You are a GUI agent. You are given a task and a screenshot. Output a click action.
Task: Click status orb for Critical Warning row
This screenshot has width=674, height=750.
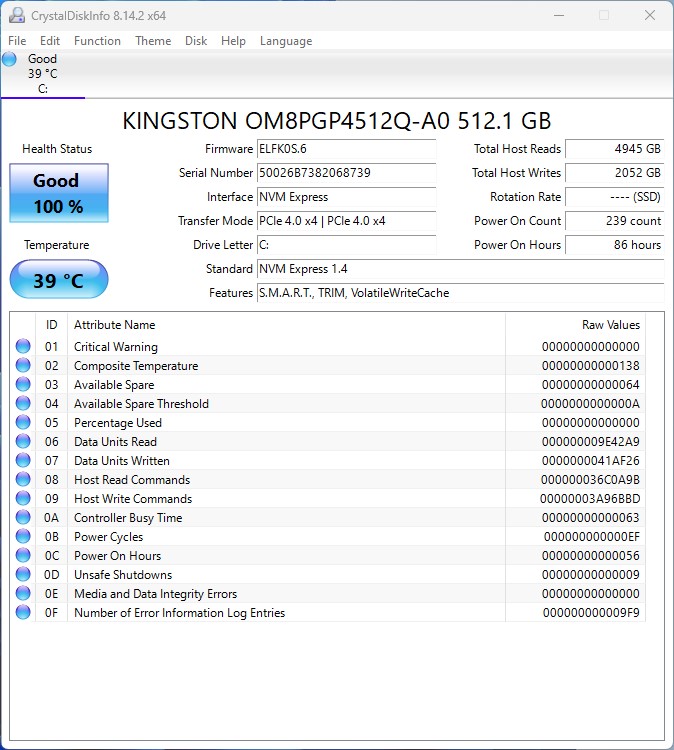(x=23, y=346)
